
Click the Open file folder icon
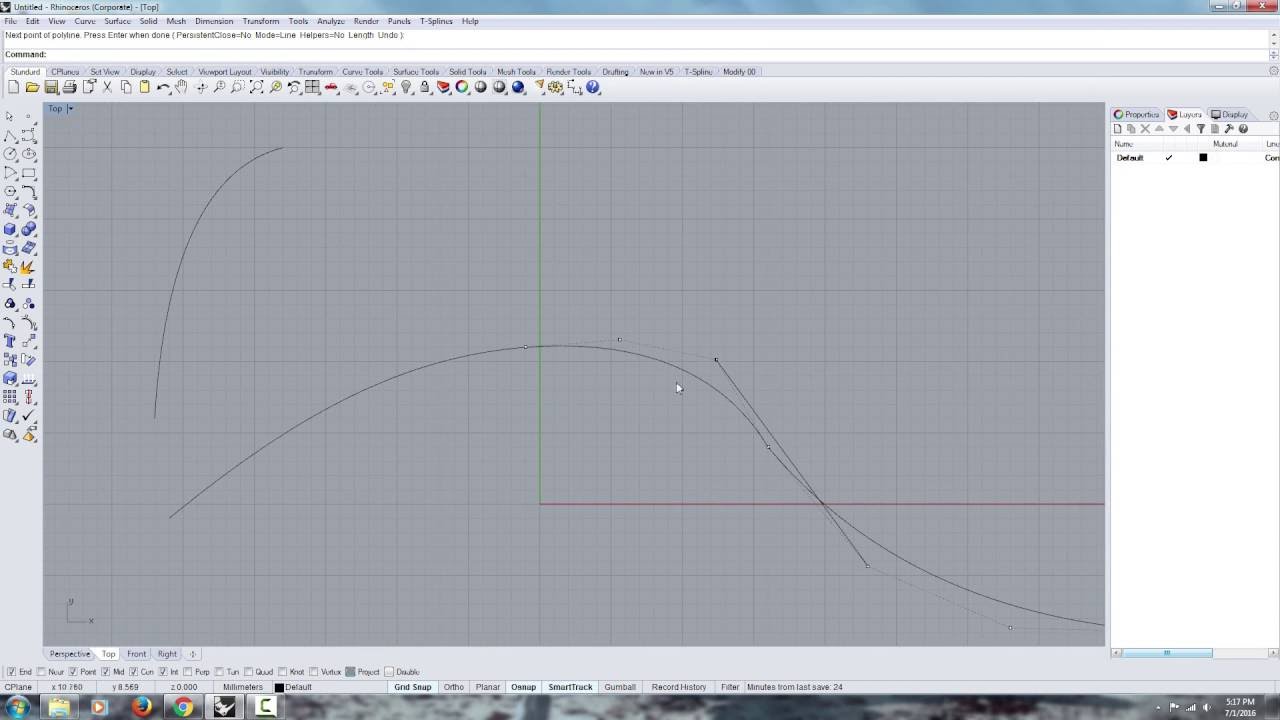(x=32, y=88)
